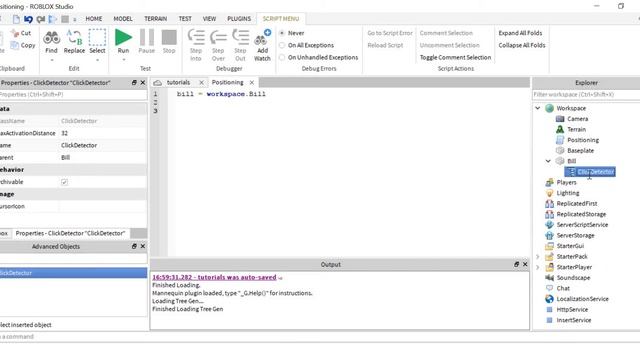The height and width of the screenshot is (360, 640).
Task: Open the TEST ribbon tab
Action: [185, 19]
